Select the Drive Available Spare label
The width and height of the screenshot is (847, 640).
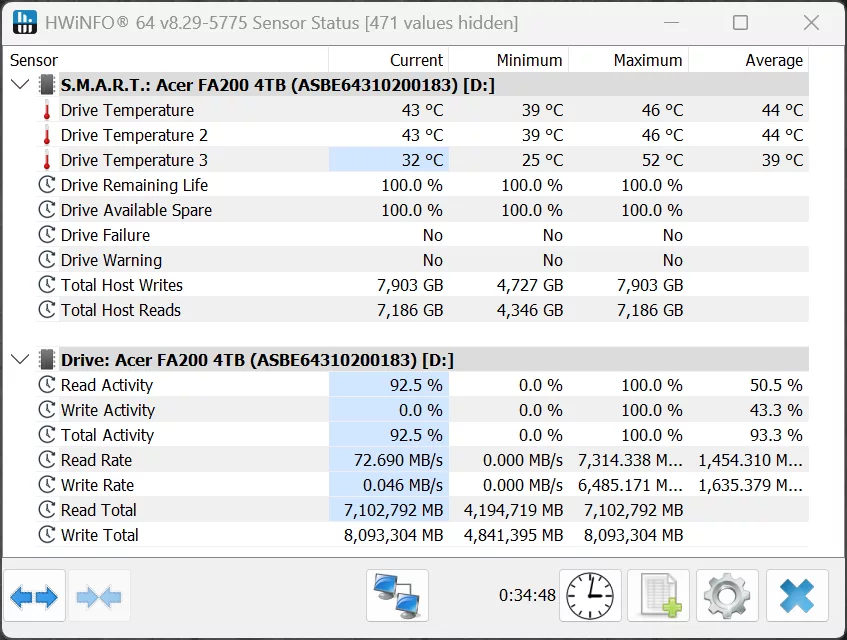click(136, 210)
